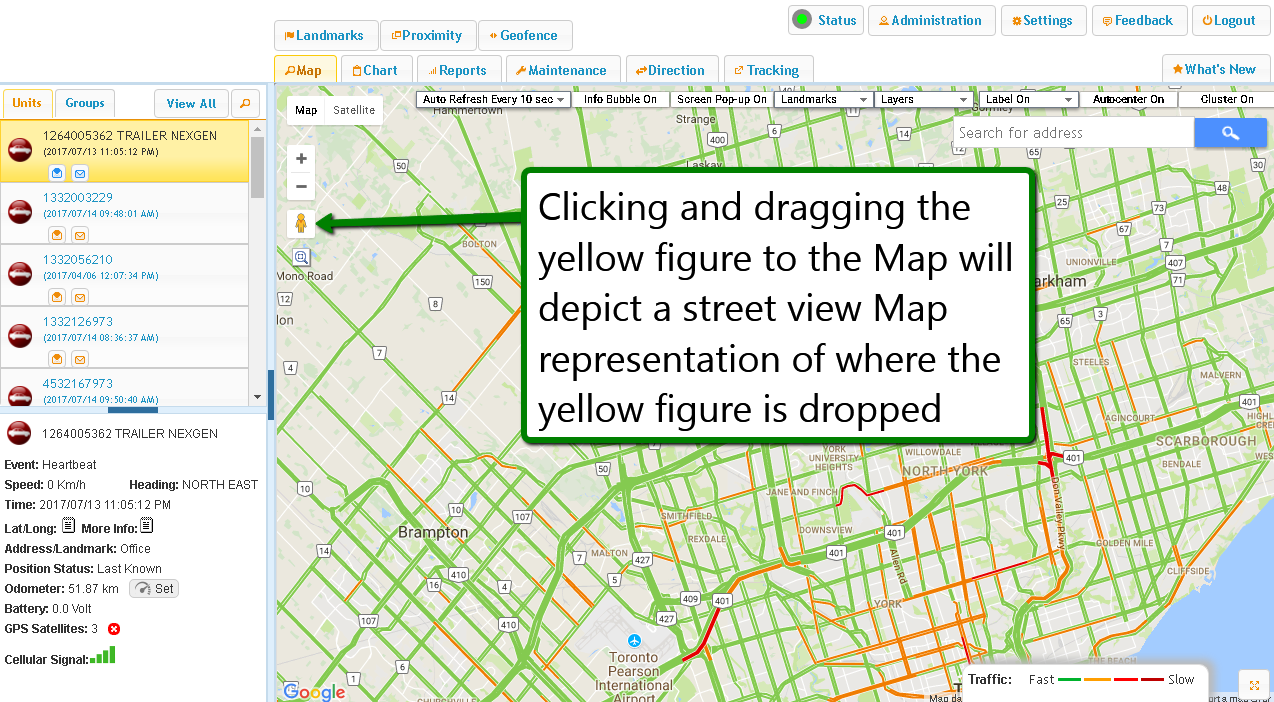
Task: Open the Groups tab in the sidebar
Action: 85,103
